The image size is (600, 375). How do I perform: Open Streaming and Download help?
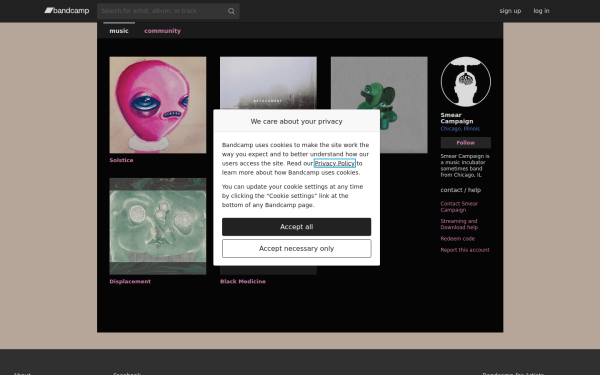(459, 224)
